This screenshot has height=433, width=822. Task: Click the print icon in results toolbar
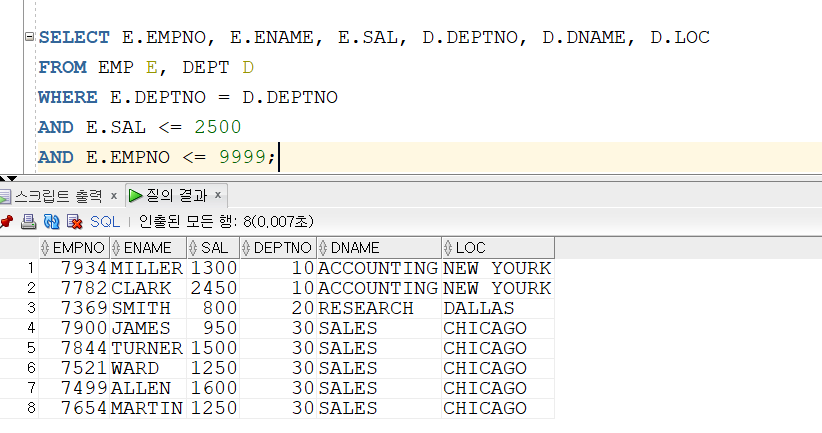coord(28,222)
